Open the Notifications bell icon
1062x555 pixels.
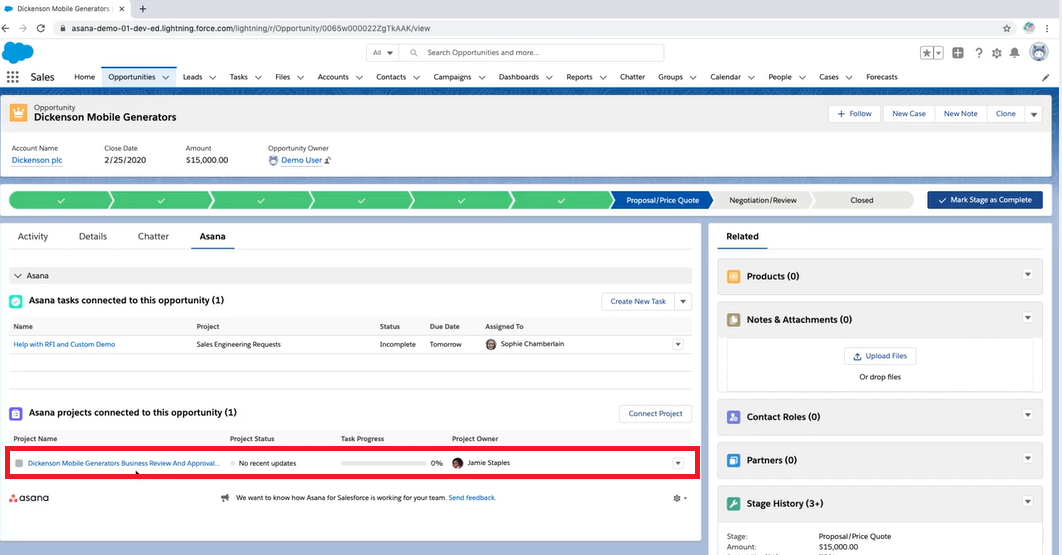(1015, 53)
